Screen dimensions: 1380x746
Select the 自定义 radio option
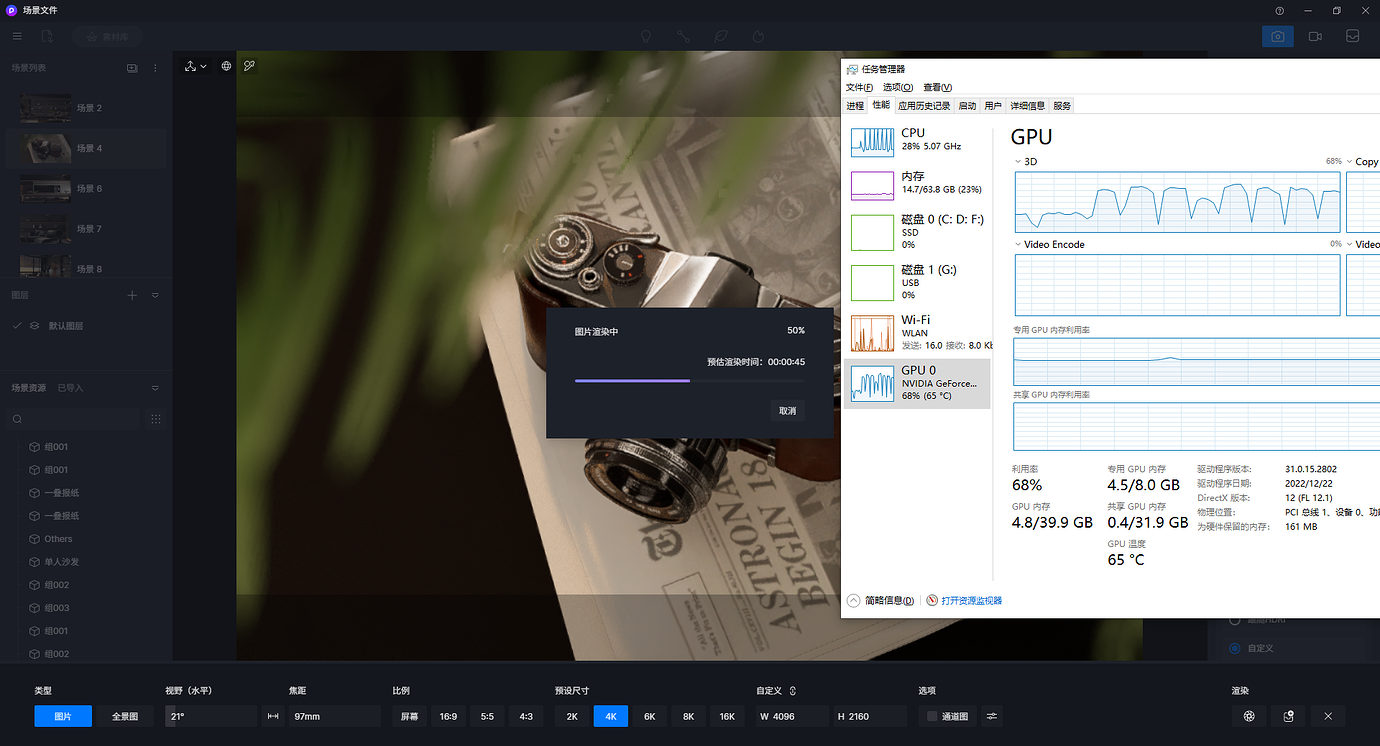(1233, 648)
